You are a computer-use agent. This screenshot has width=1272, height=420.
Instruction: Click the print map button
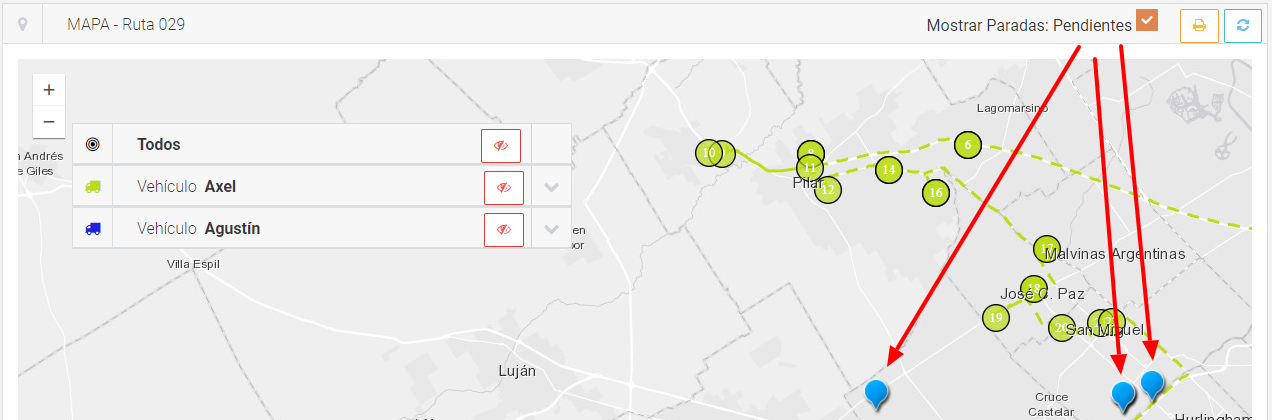(x=1199, y=26)
